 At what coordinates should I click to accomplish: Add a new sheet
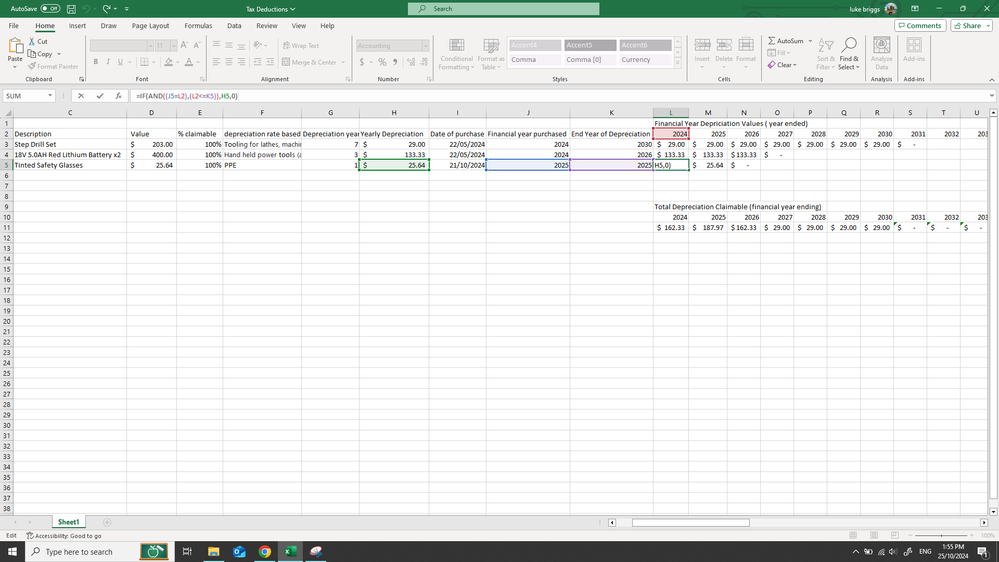point(107,522)
